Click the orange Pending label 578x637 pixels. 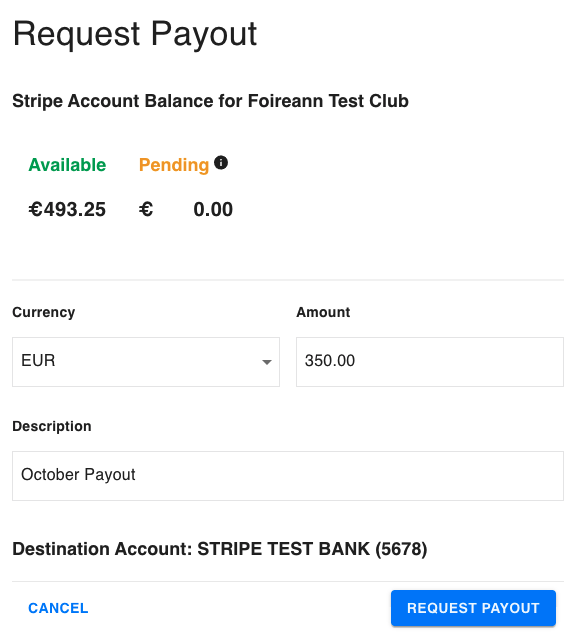[174, 165]
